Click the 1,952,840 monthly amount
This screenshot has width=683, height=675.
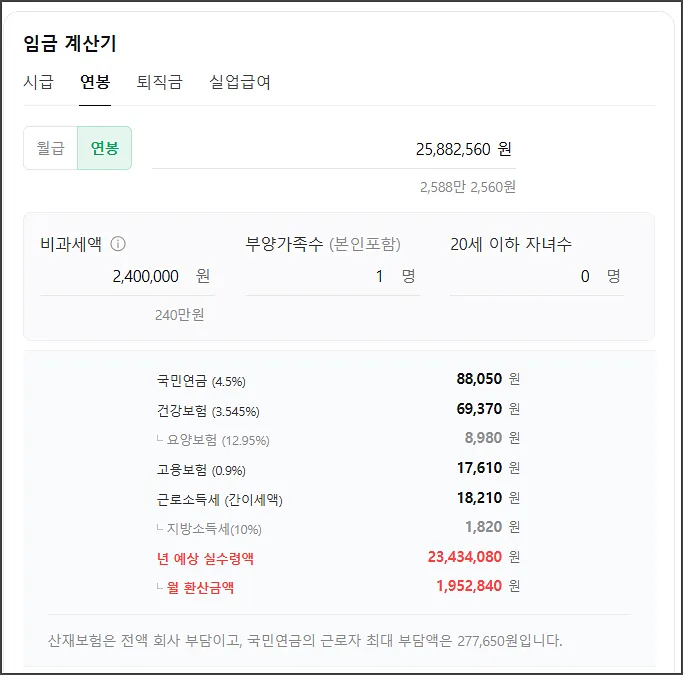pyautogui.click(x=469, y=586)
